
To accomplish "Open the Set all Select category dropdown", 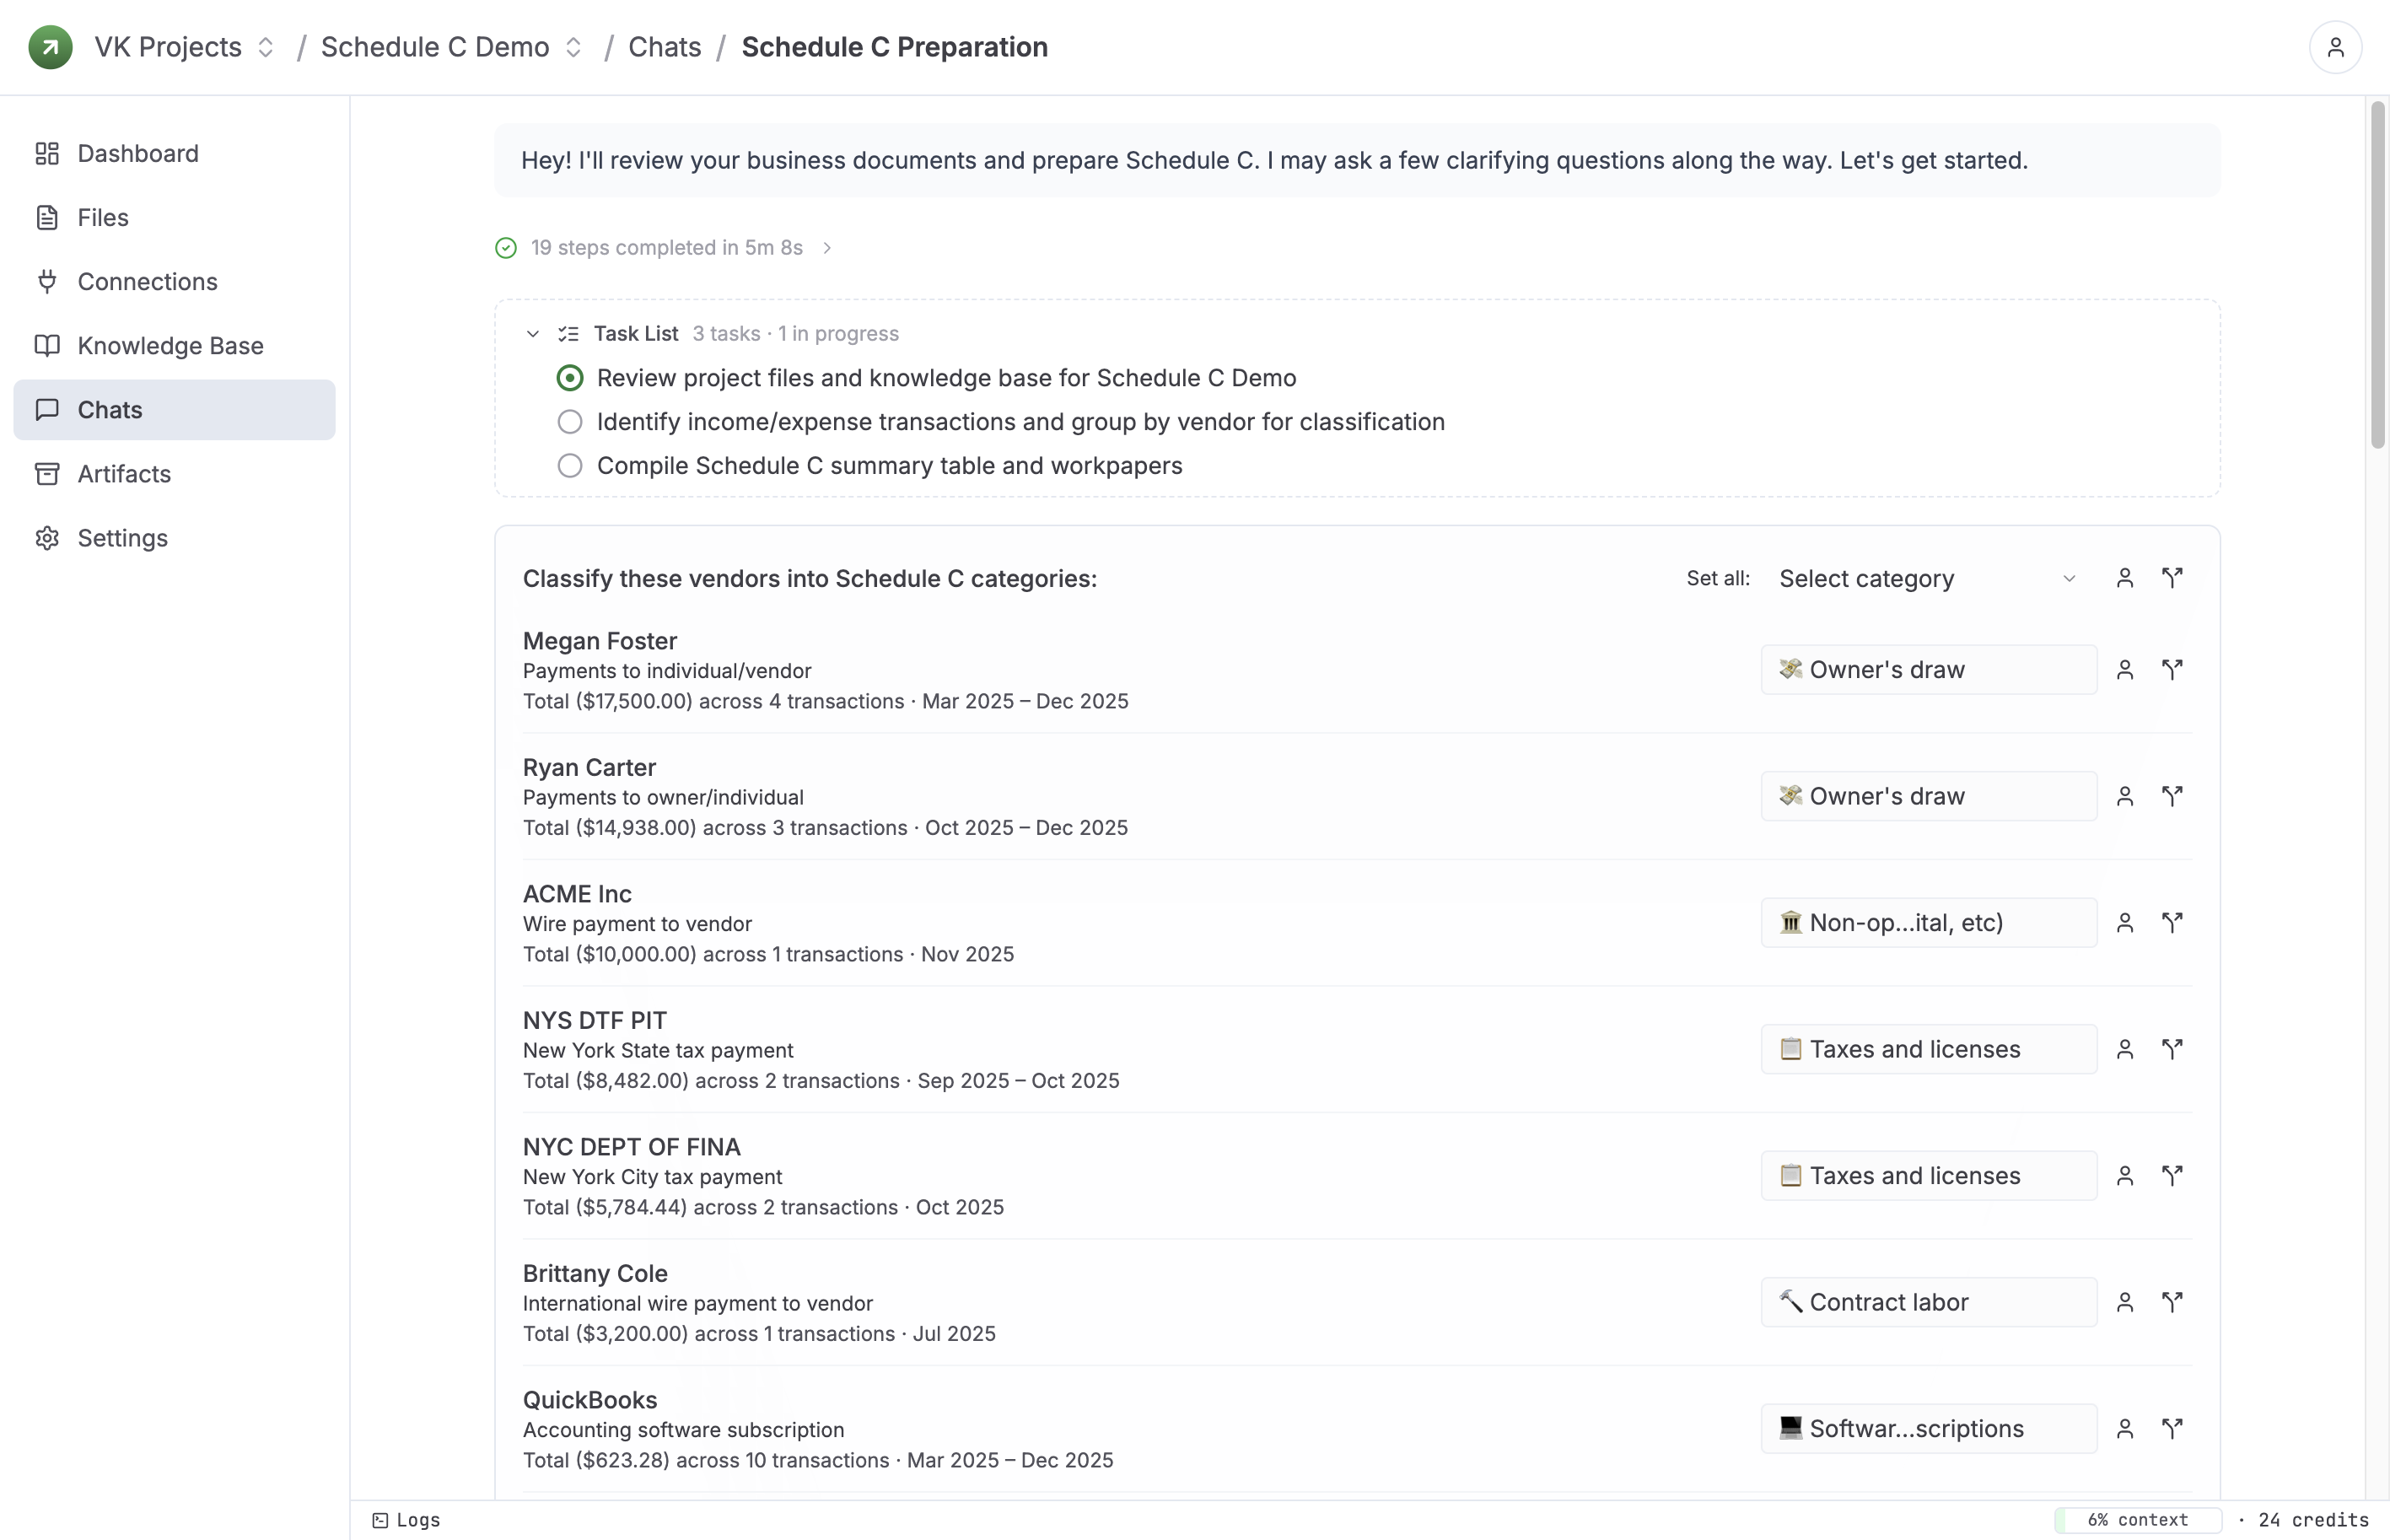I will 1925,578.
